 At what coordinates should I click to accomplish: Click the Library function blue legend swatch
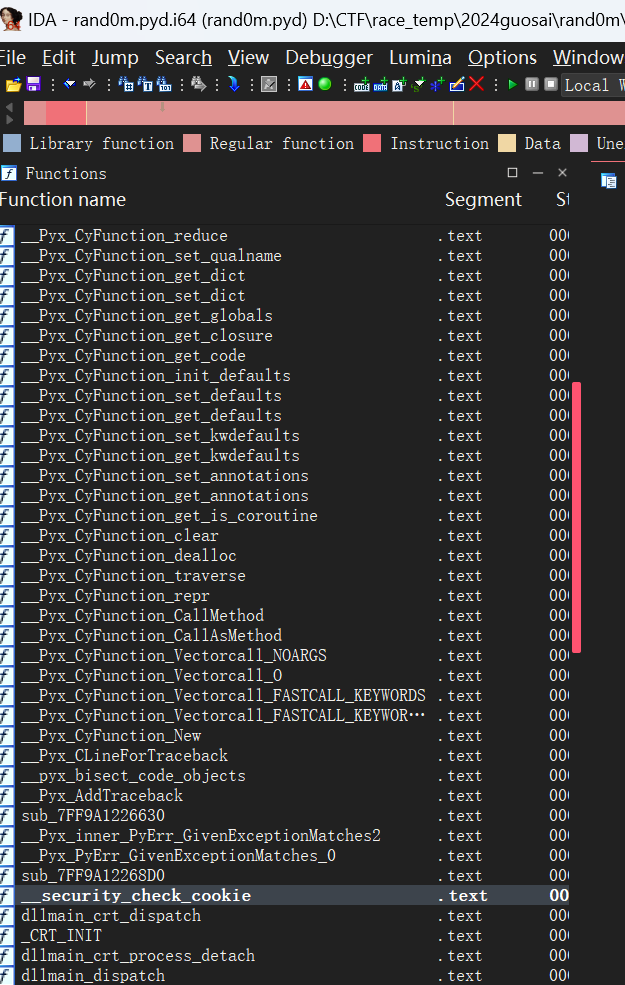click(x=12, y=144)
